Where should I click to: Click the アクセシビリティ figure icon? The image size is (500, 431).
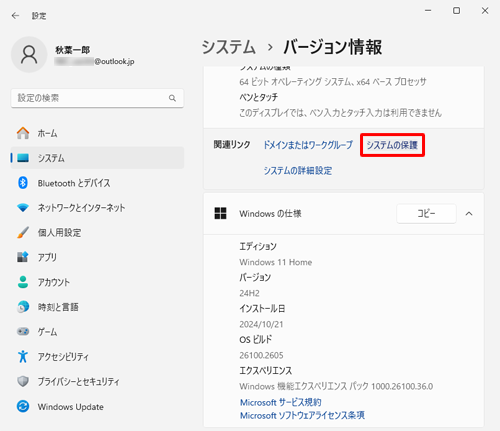coord(23,356)
